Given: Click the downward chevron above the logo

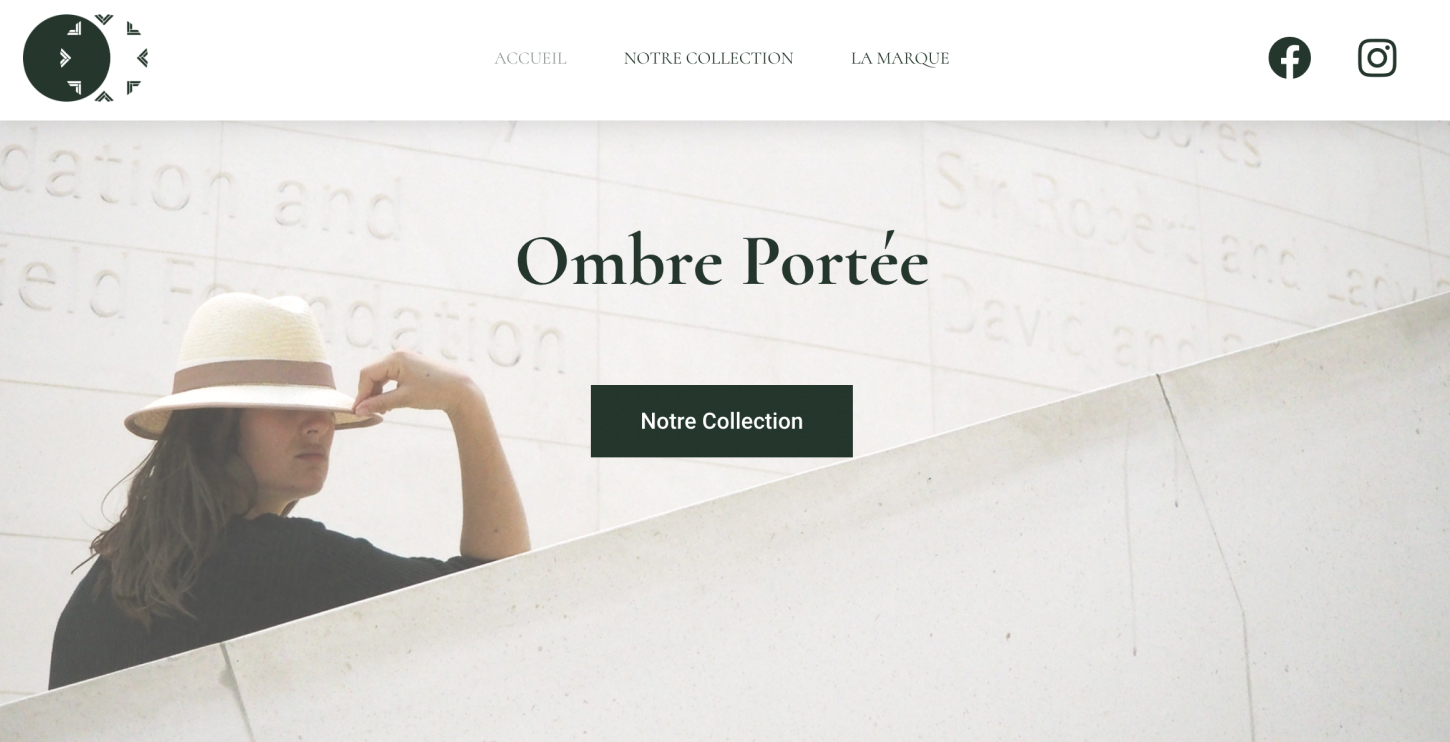Looking at the screenshot, I should pyautogui.click(x=104, y=20).
